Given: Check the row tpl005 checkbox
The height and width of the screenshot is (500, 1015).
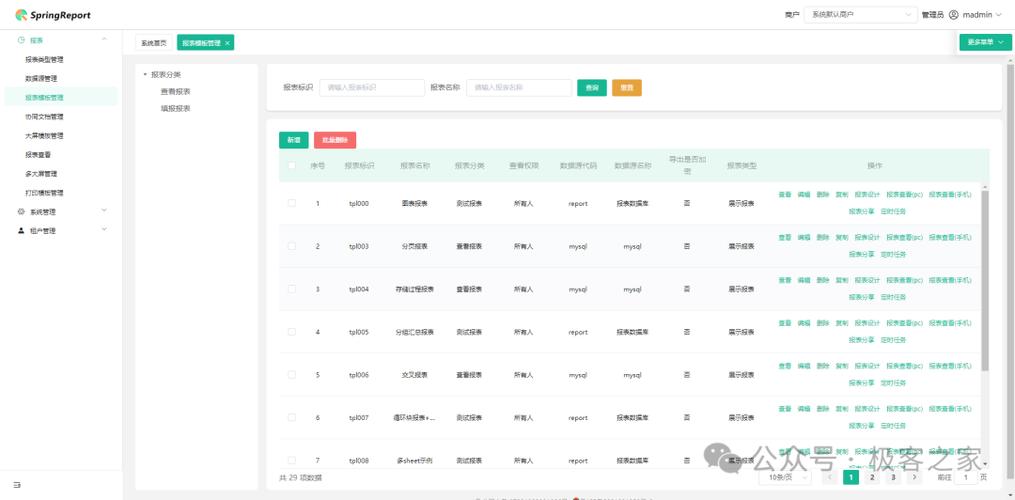Looking at the screenshot, I should 292,332.
